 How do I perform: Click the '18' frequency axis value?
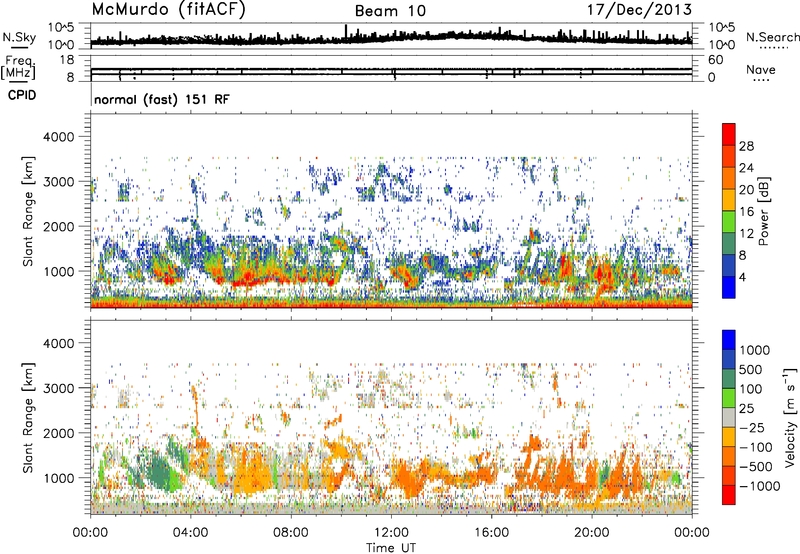tap(67, 60)
